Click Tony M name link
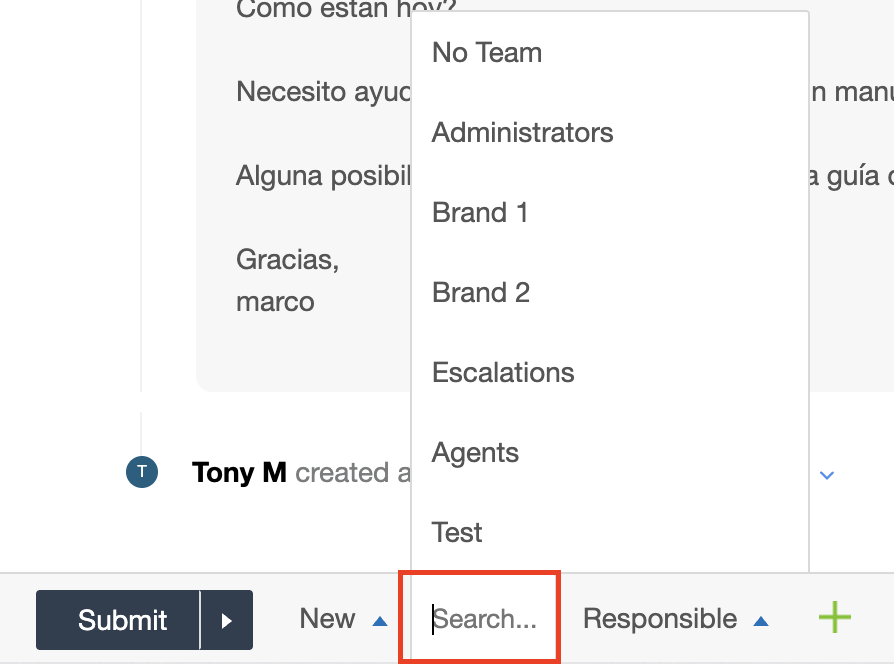 point(239,473)
